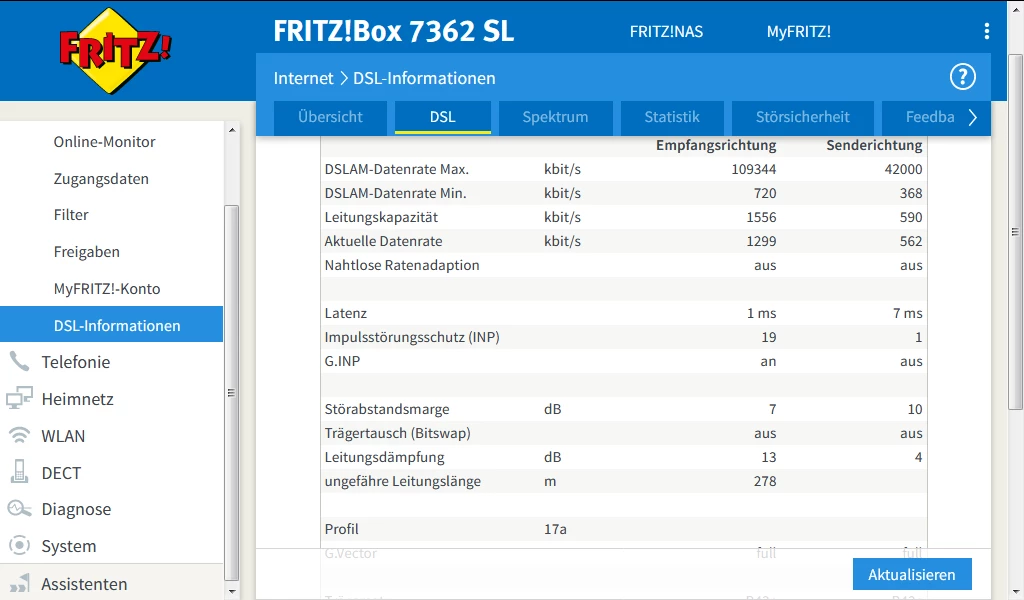Screen dimensions: 1024x600
Task: Open the help question mark icon
Action: click(x=963, y=77)
